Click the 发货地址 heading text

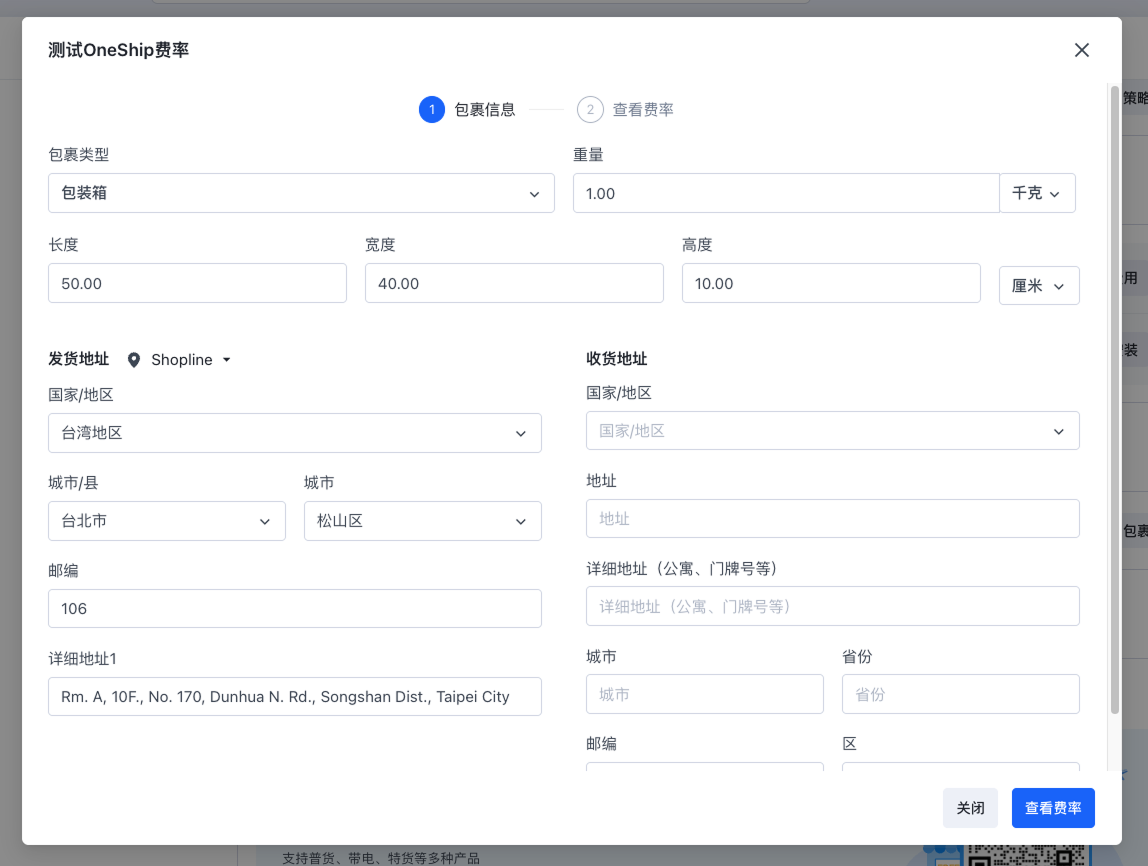tap(78, 359)
